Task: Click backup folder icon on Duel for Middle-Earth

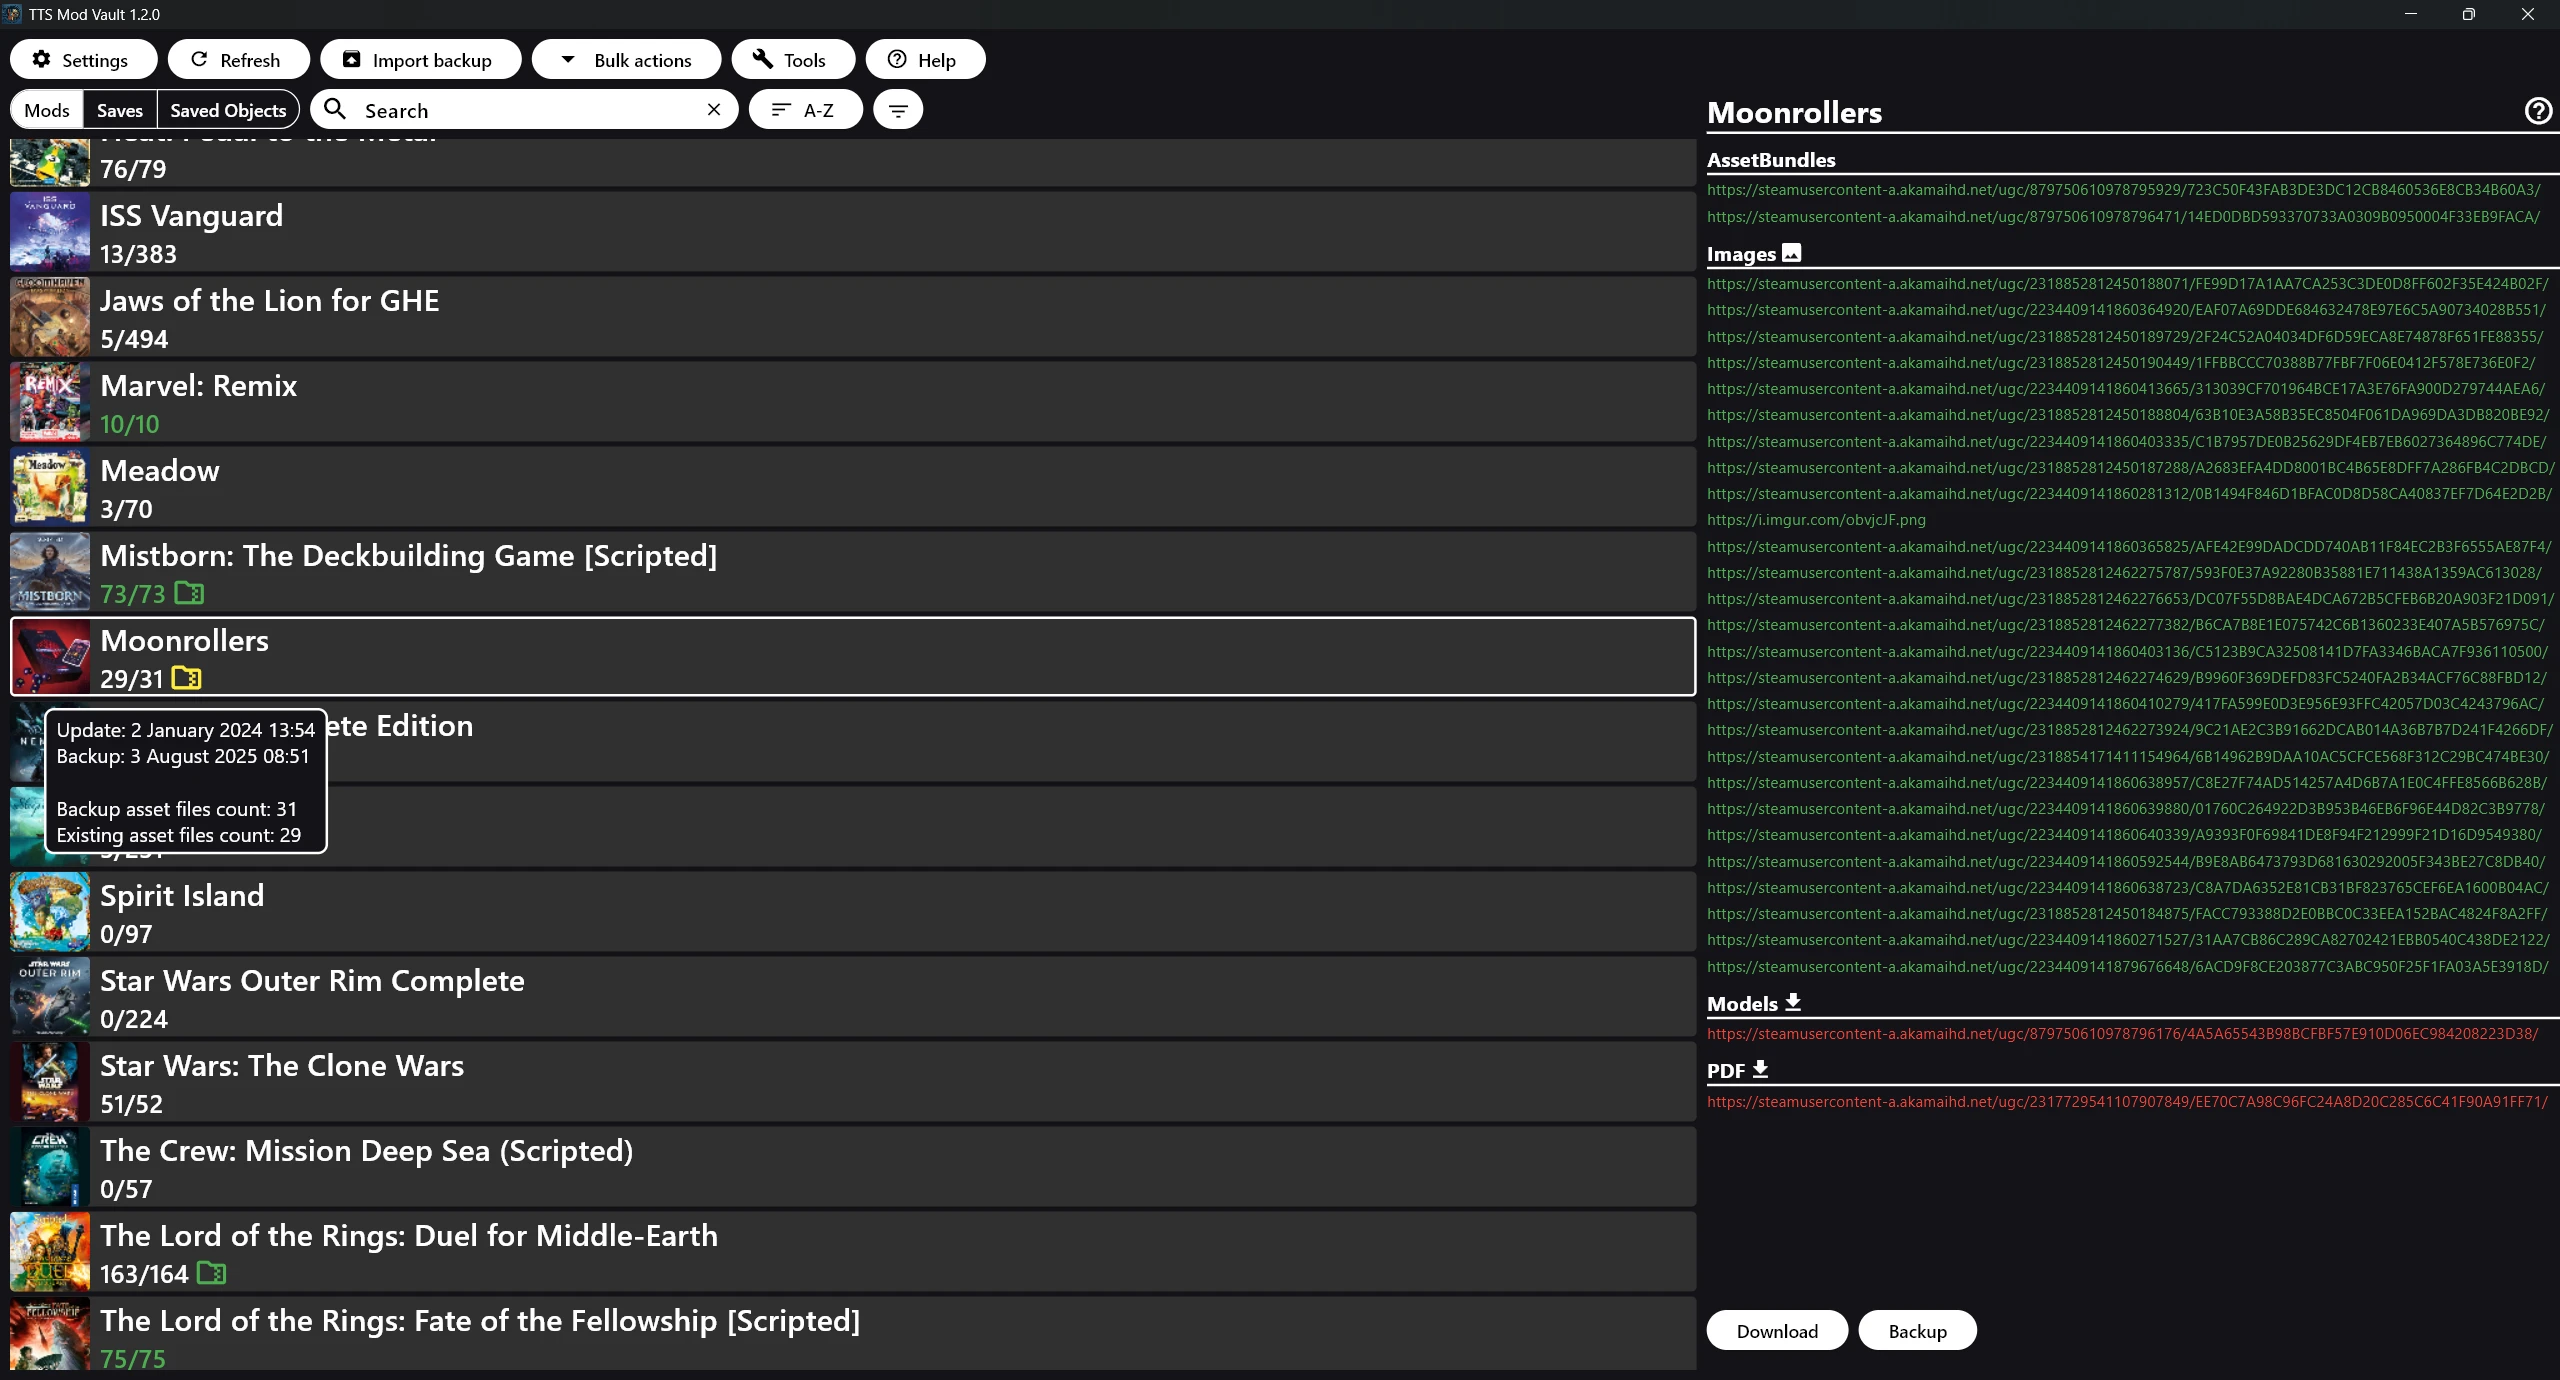Action: click(211, 1273)
